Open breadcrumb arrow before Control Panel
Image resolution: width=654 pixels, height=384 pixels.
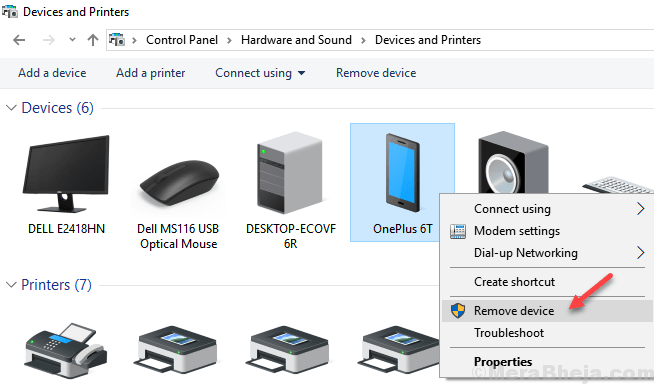click(134, 40)
